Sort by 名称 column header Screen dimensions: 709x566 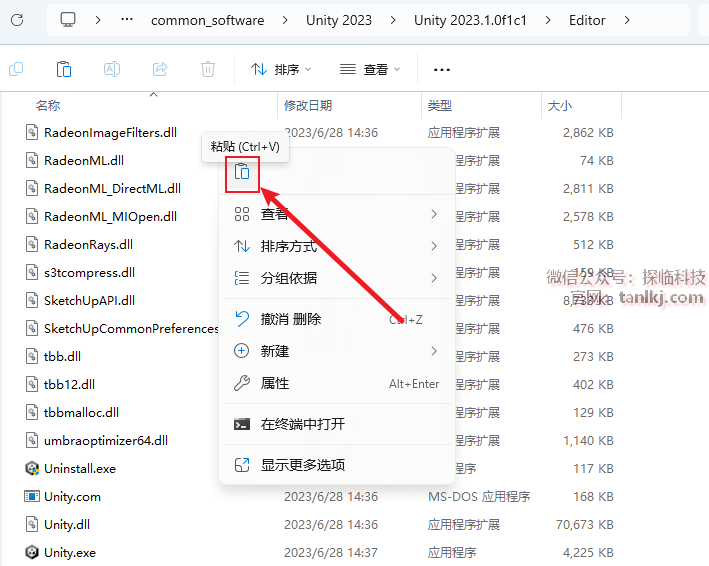point(48,106)
